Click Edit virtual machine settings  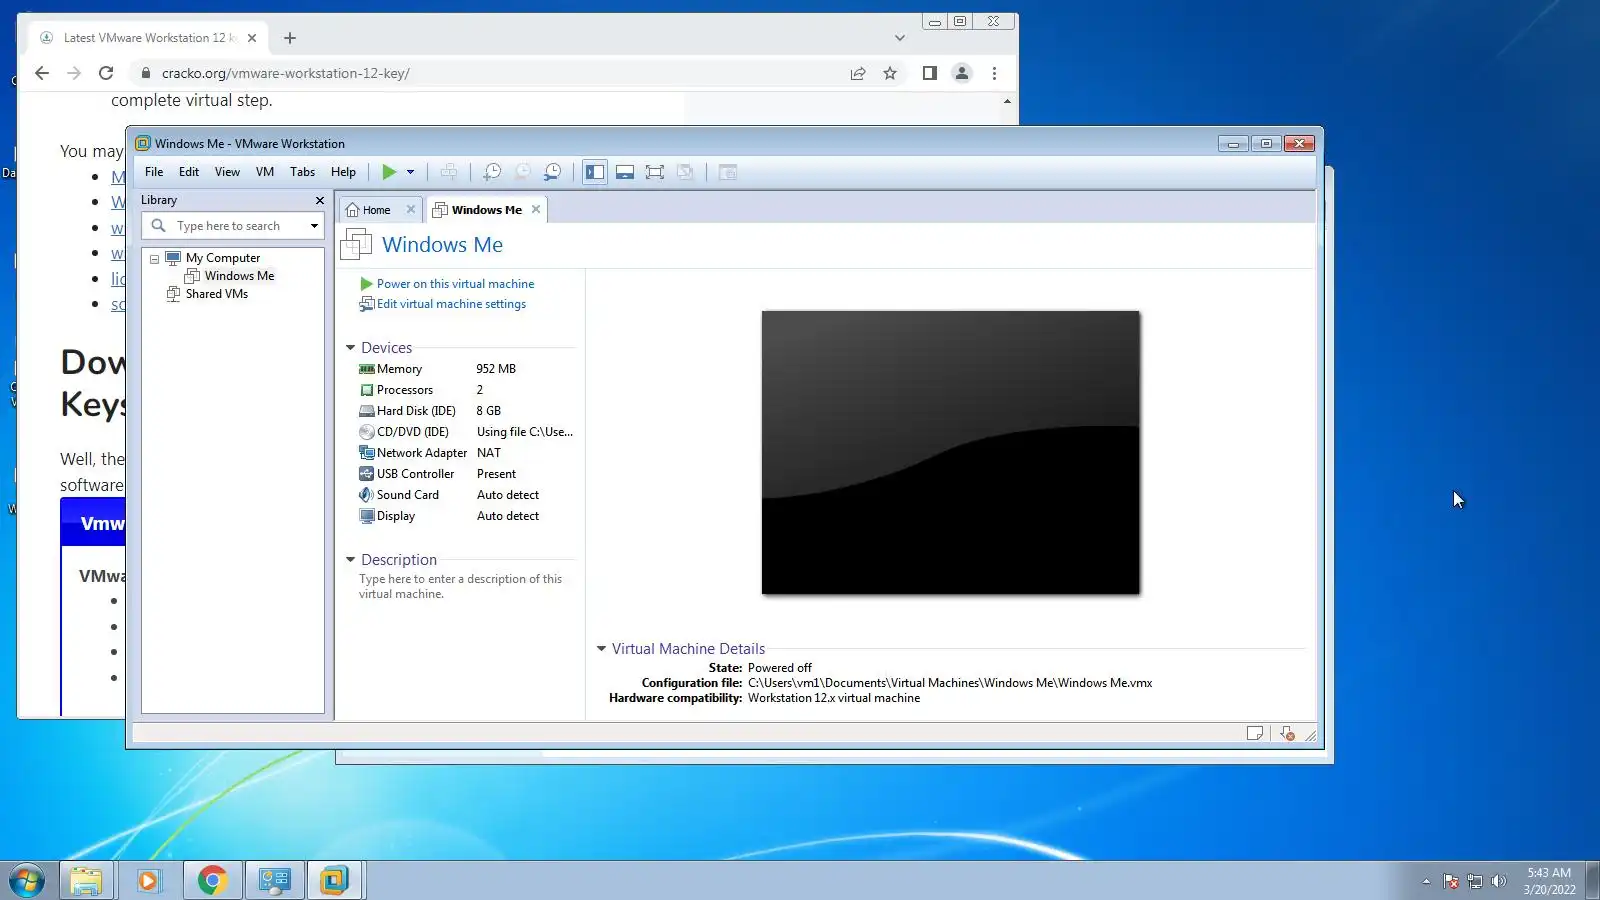(x=451, y=304)
